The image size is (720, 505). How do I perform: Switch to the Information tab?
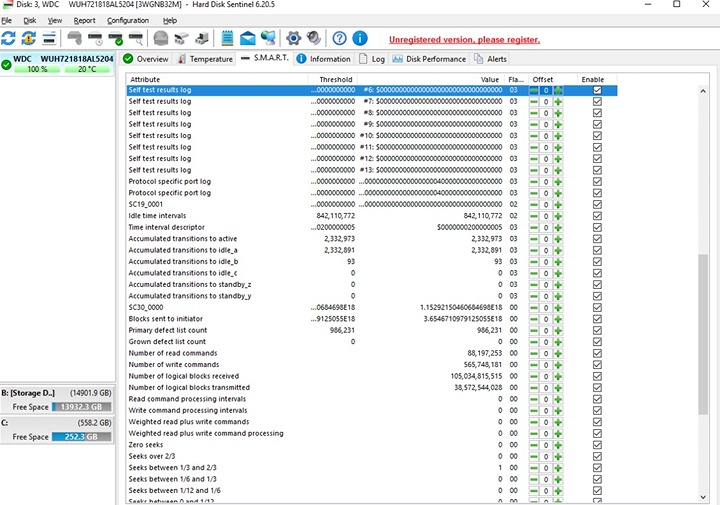324,59
